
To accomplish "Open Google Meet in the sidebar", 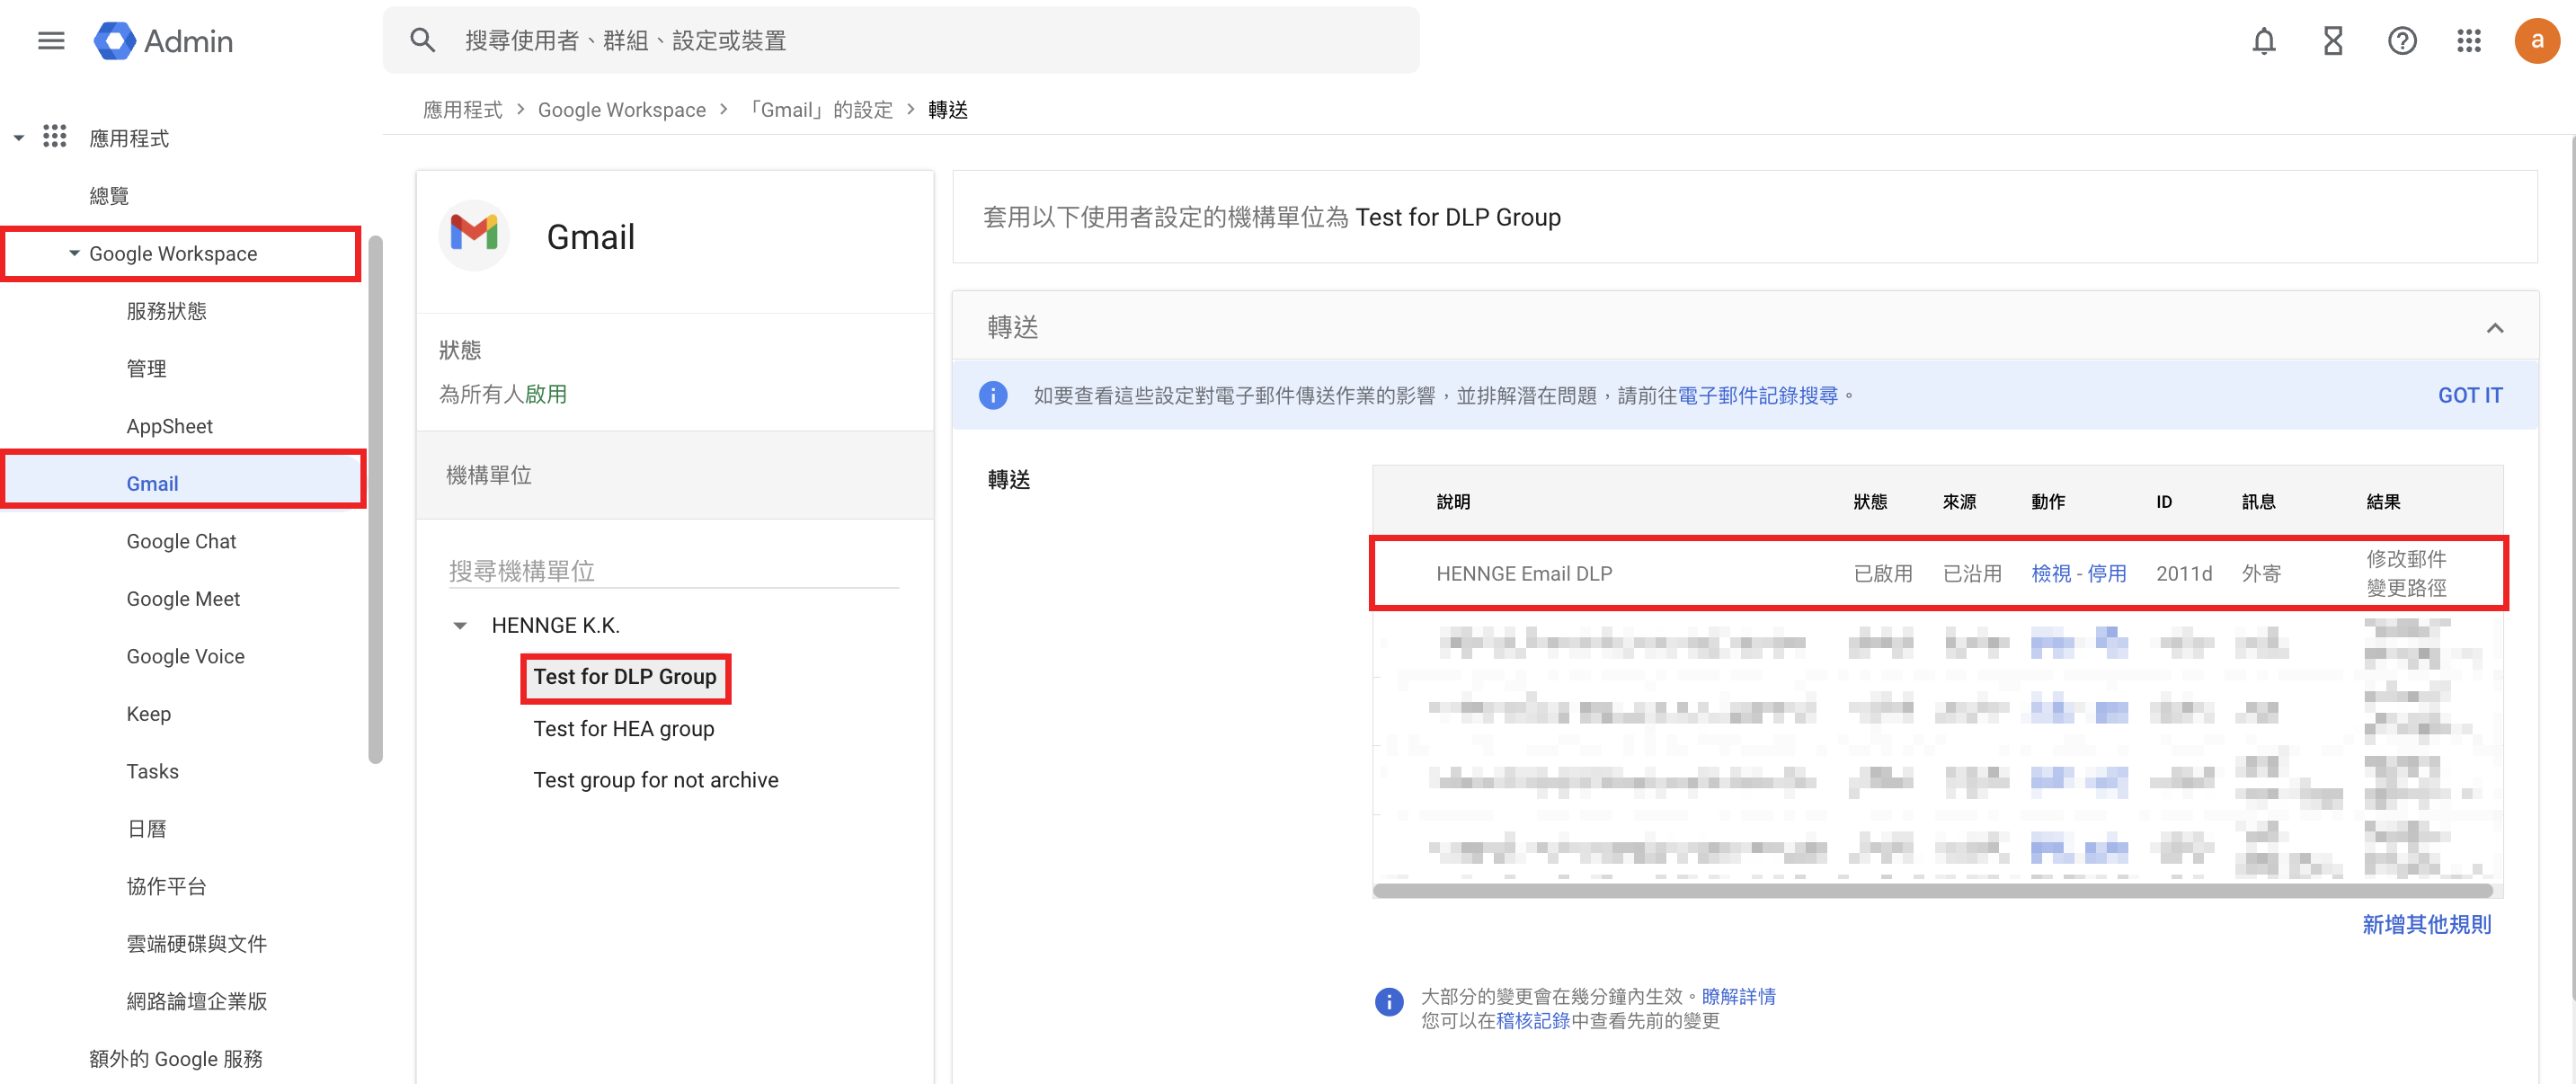I will coord(183,599).
